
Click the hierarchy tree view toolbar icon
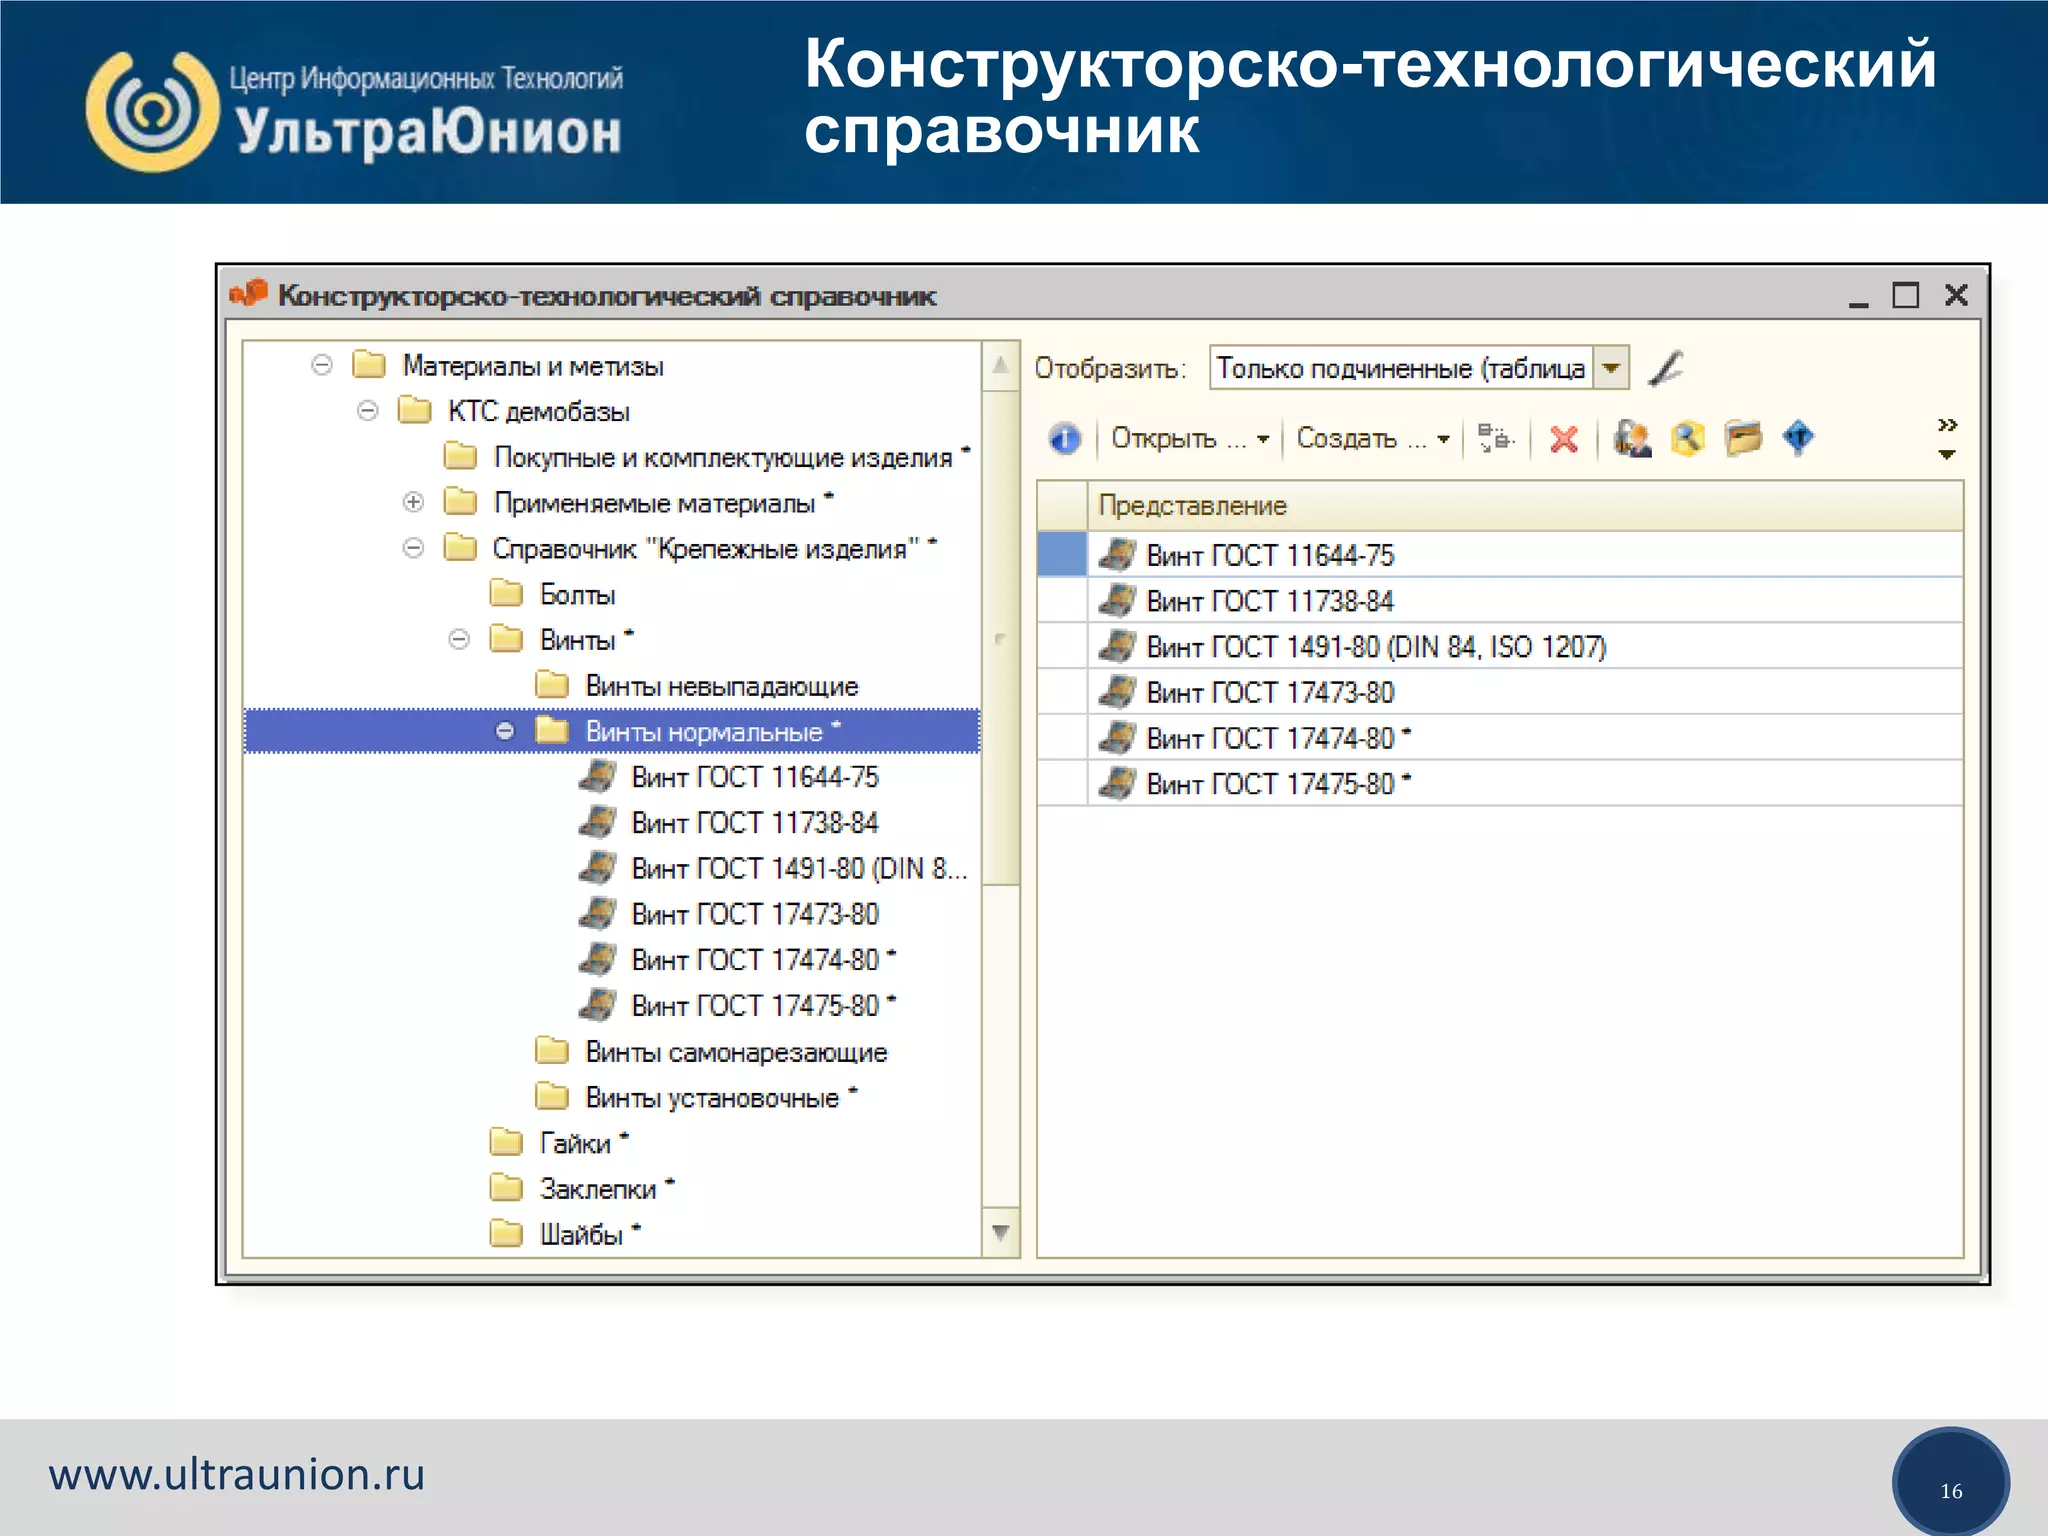pyautogui.click(x=1496, y=438)
